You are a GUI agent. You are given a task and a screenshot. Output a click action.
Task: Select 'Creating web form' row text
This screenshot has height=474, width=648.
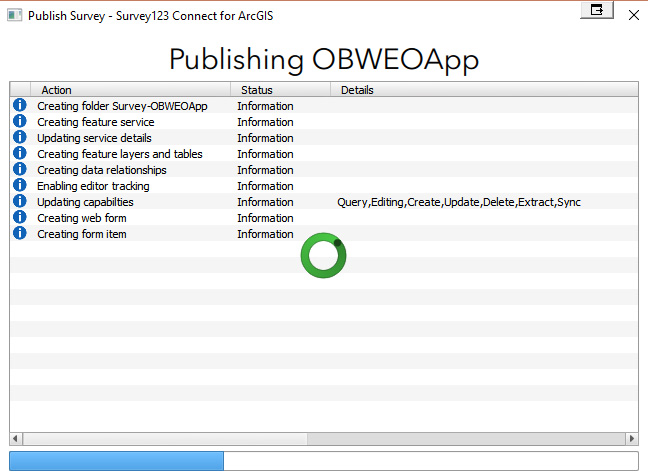(x=82, y=218)
